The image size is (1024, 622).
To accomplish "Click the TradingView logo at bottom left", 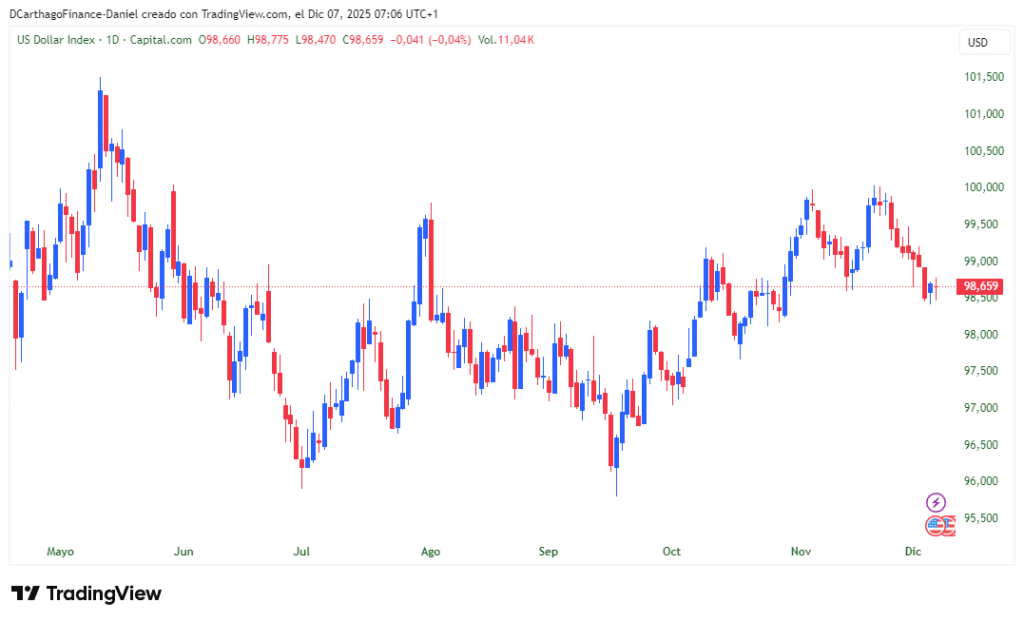I will pyautogui.click(x=86, y=593).
